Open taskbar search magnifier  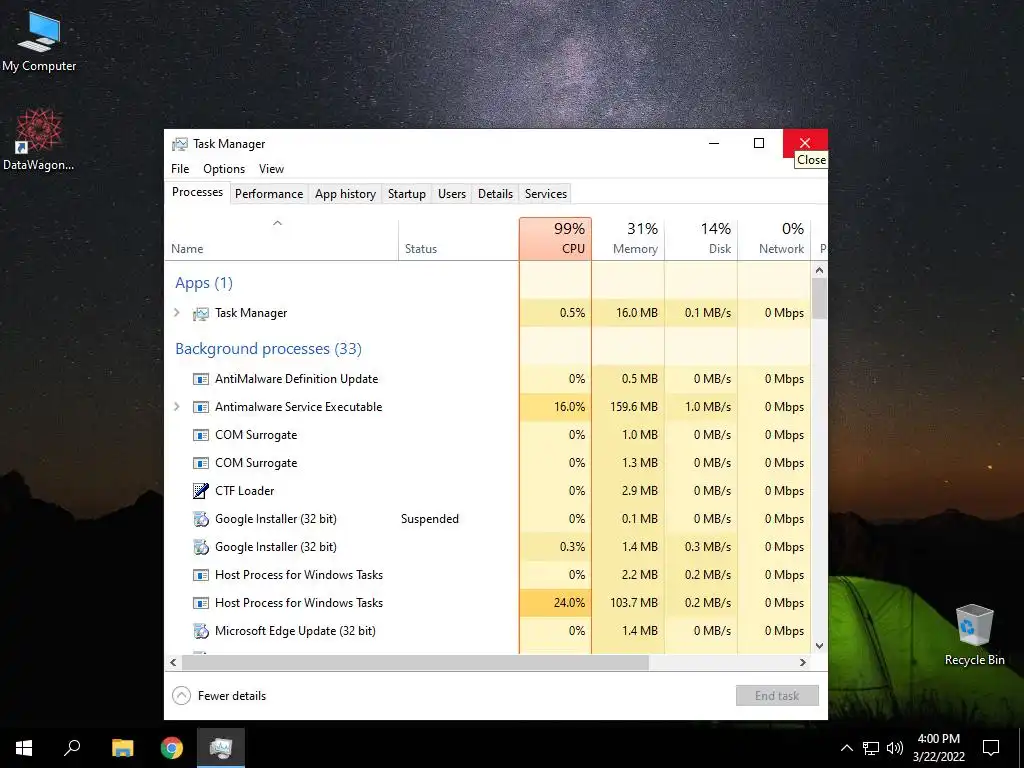[x=72, y=748]
